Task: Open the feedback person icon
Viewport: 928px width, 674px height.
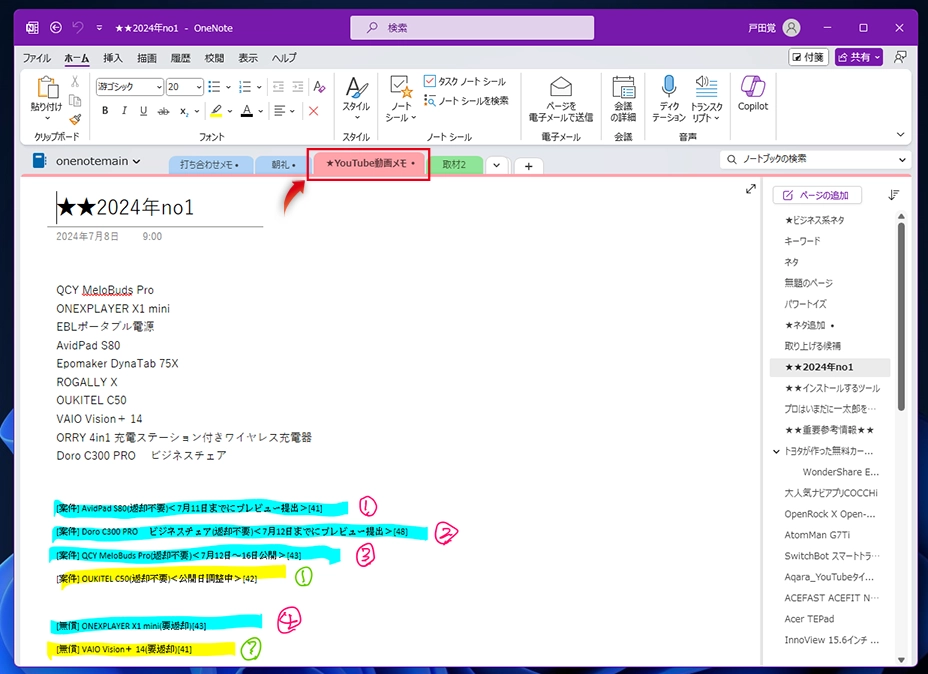Action: pos(900,57)
